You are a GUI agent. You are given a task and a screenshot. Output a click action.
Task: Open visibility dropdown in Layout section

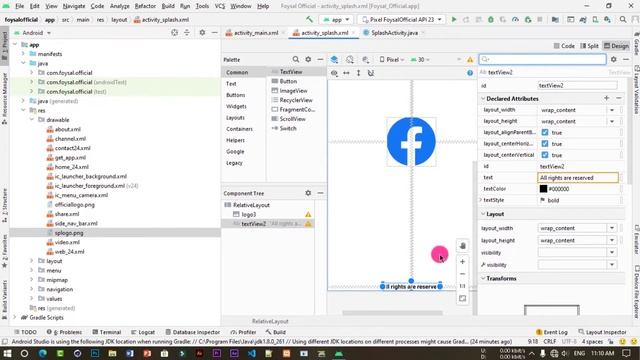[x=612, y=253]
